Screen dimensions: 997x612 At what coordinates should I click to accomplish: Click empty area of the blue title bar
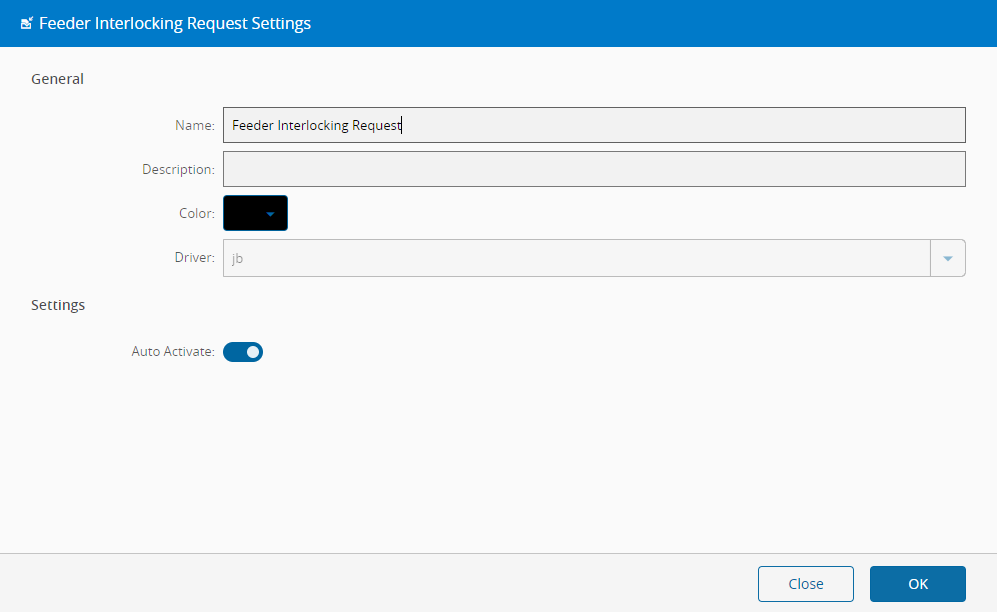[x=650, y=24]
